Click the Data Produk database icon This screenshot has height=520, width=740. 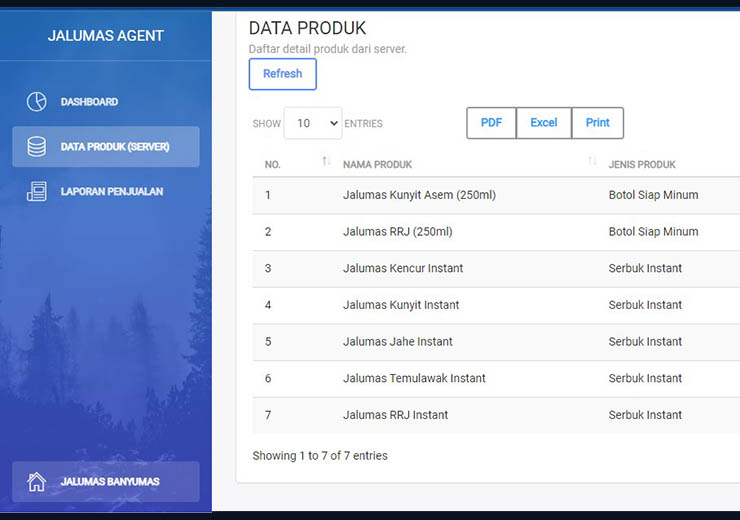(x=36, y=147)
